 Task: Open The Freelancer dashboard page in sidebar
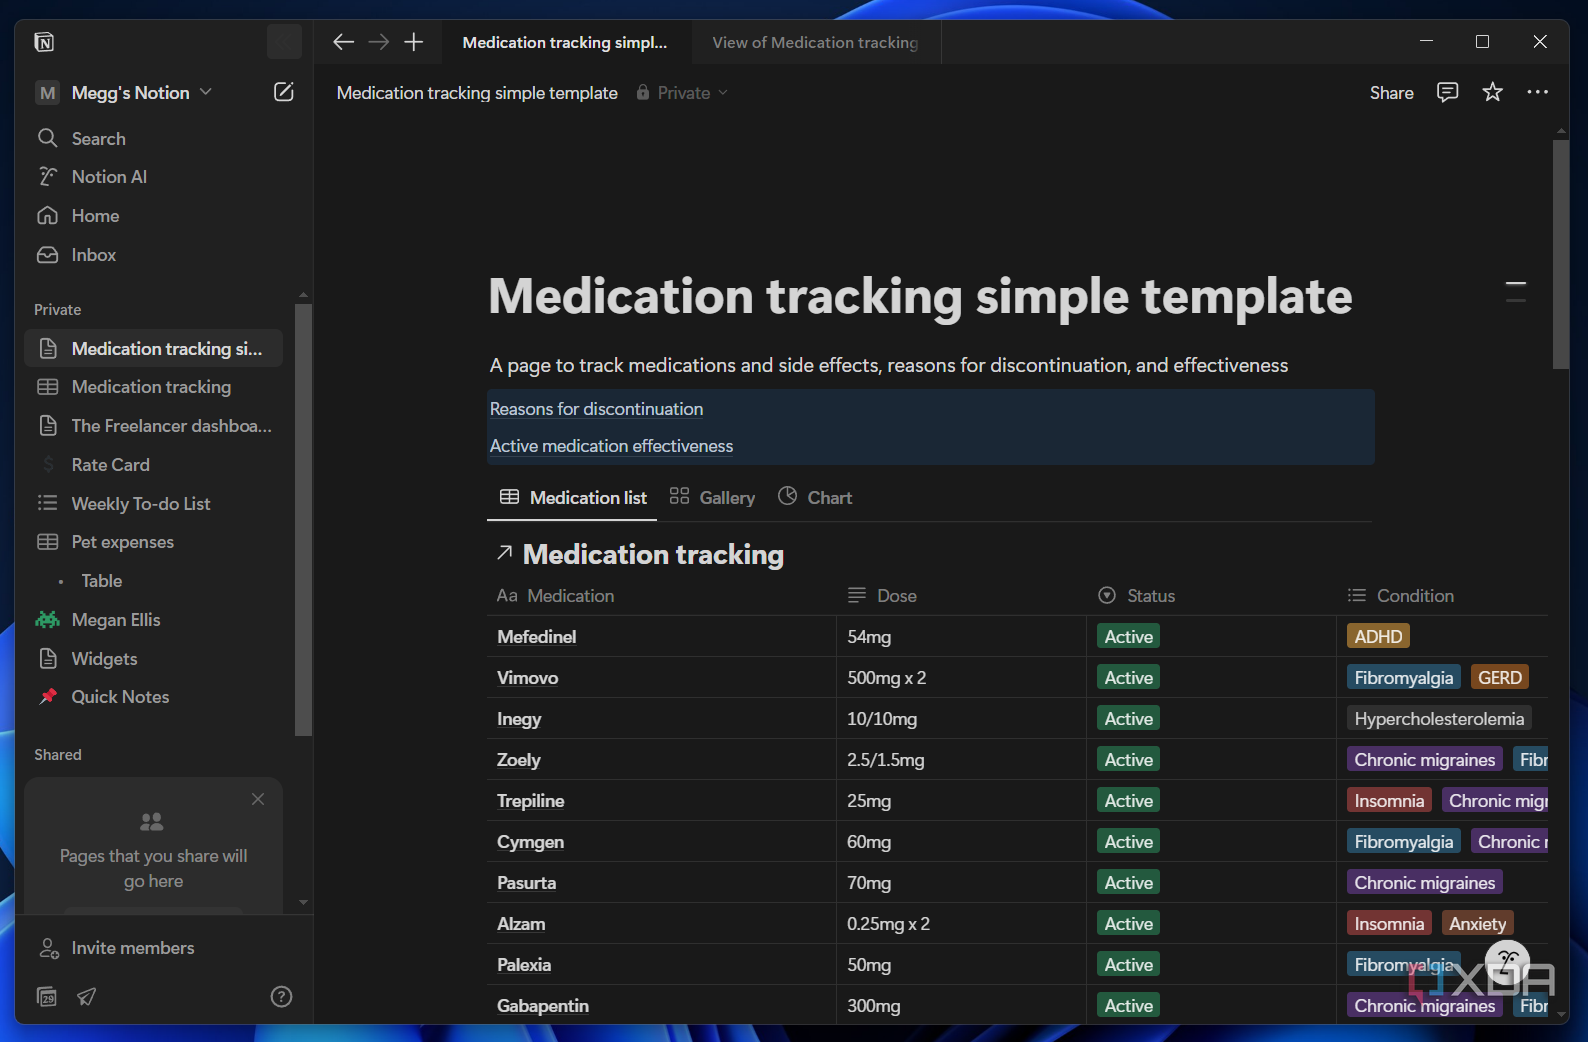[154, 426]
